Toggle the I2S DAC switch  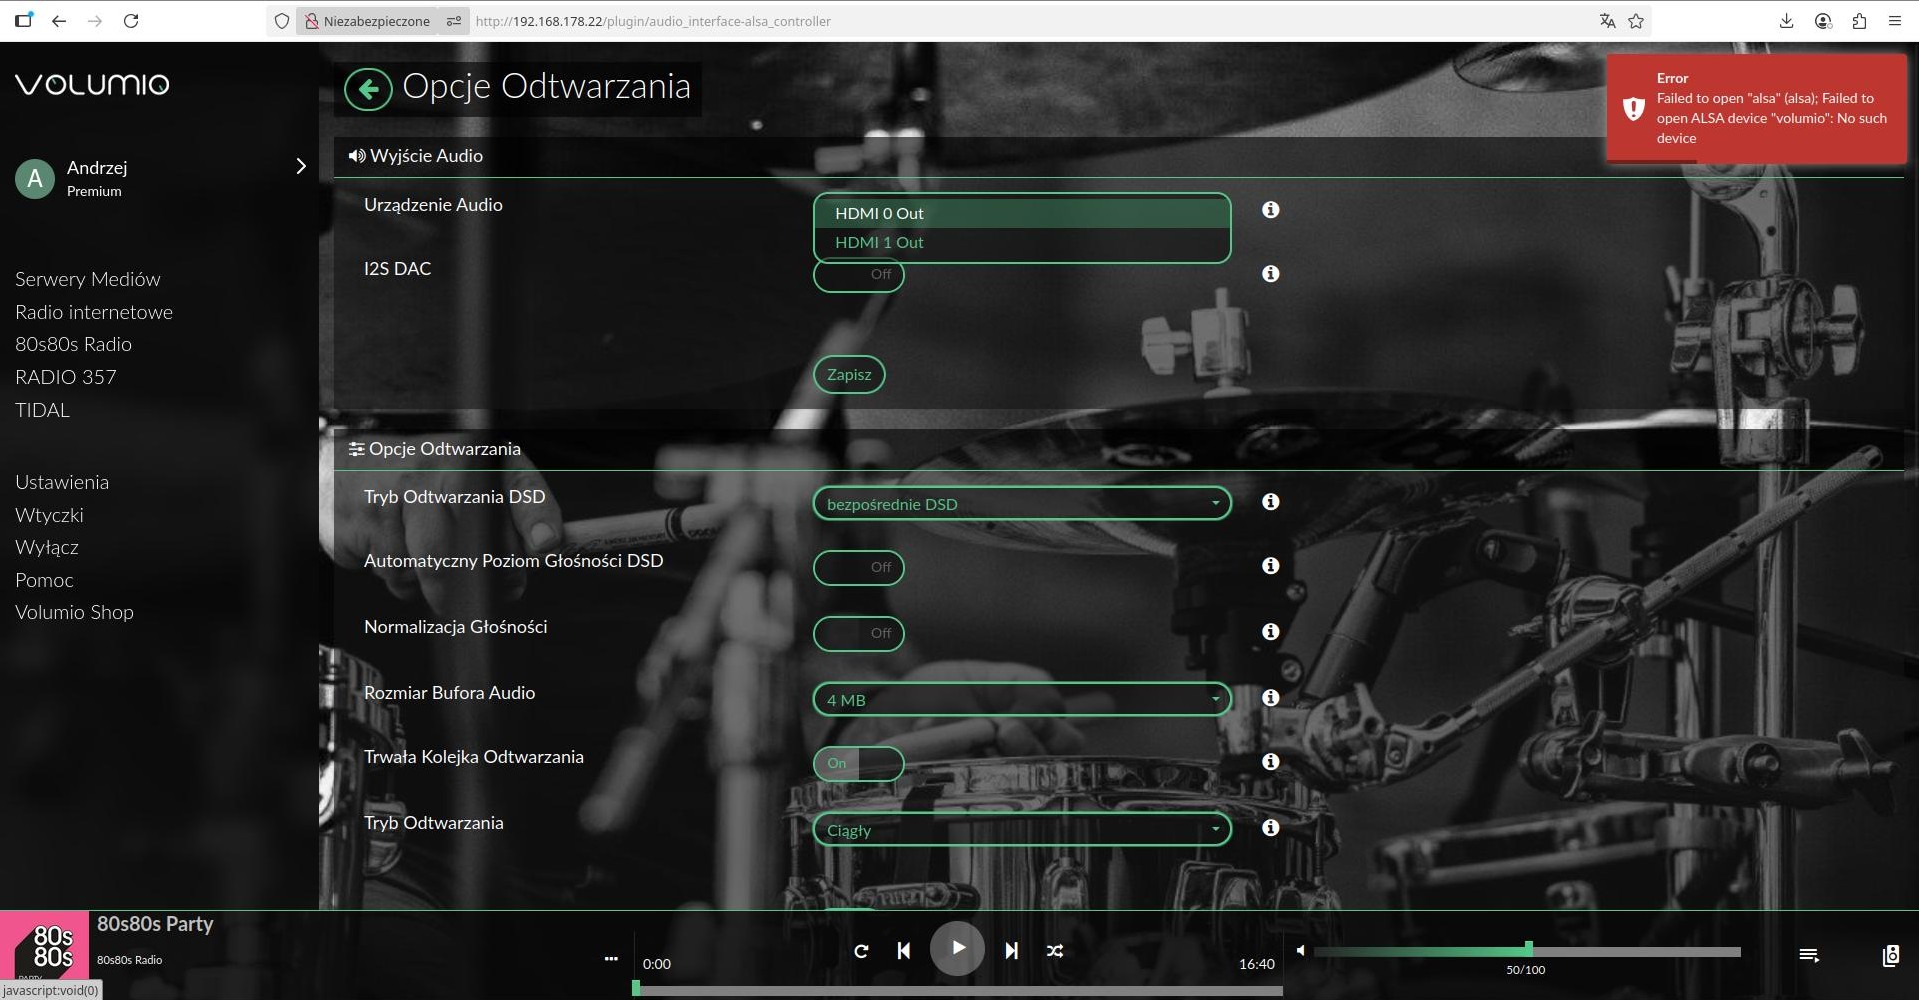[858, 275]
